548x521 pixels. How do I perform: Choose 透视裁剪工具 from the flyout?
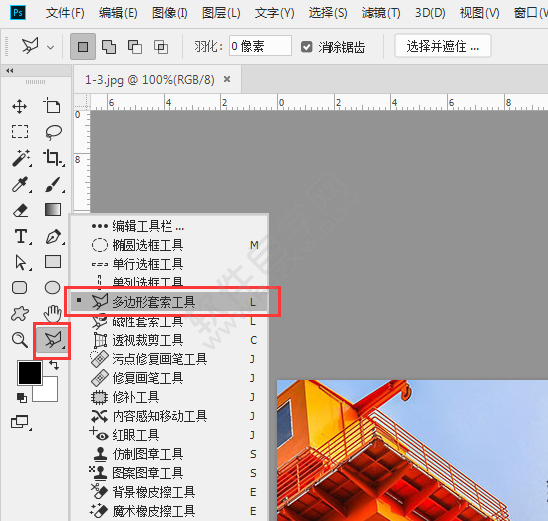point(169,340)
